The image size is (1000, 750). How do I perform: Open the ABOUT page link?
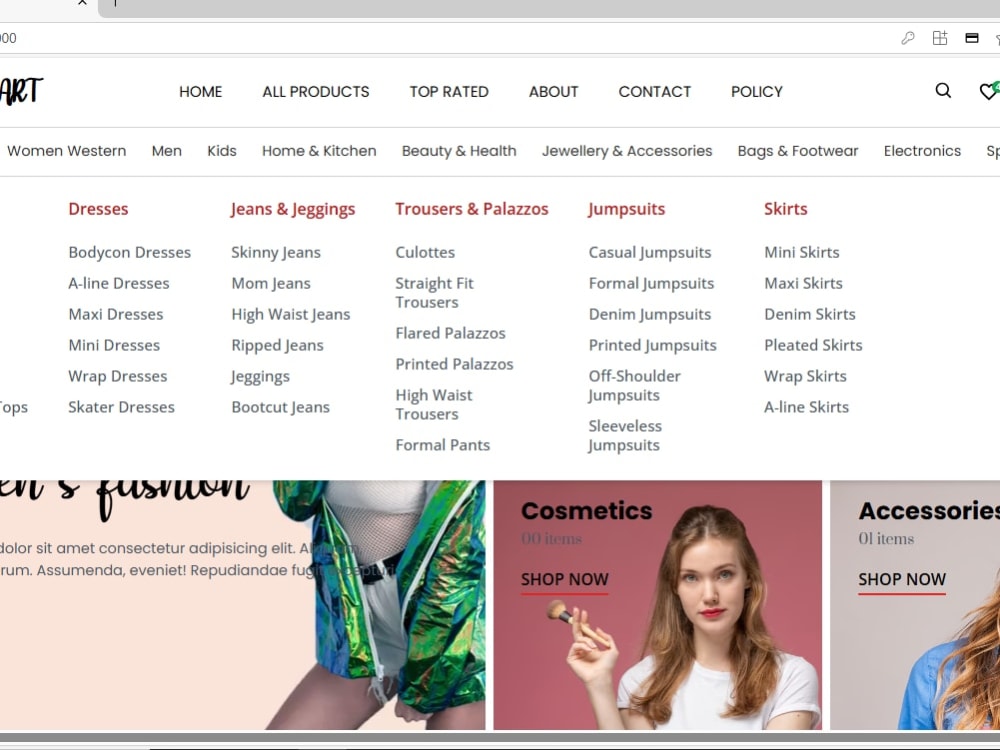(554, 92)
